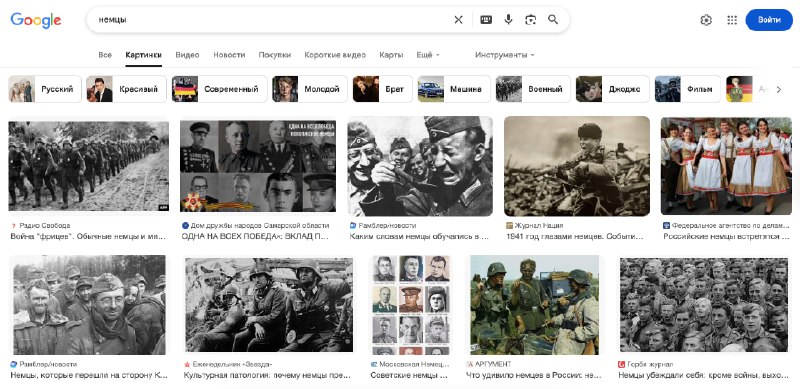
Task: Select the Молодой filter chip
Action: pos(310,89)
